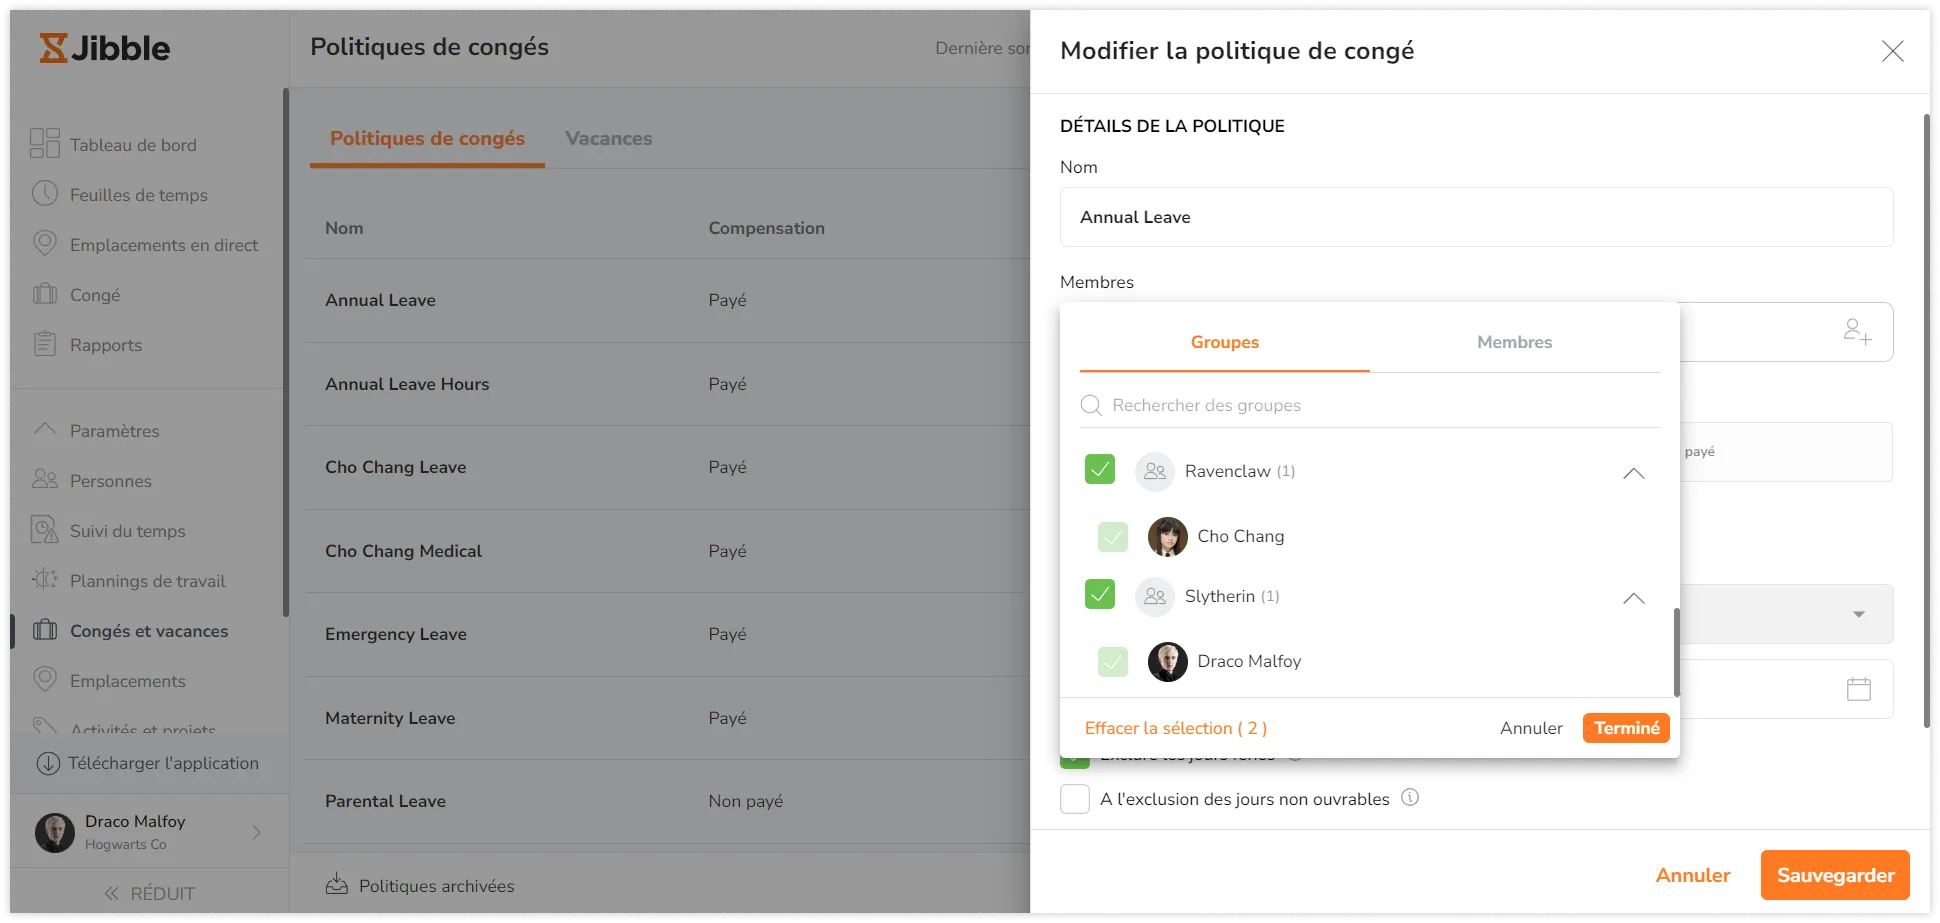Click the Congé briefcase icon
Screen dimensions: 1940x923
click(45, 294)
